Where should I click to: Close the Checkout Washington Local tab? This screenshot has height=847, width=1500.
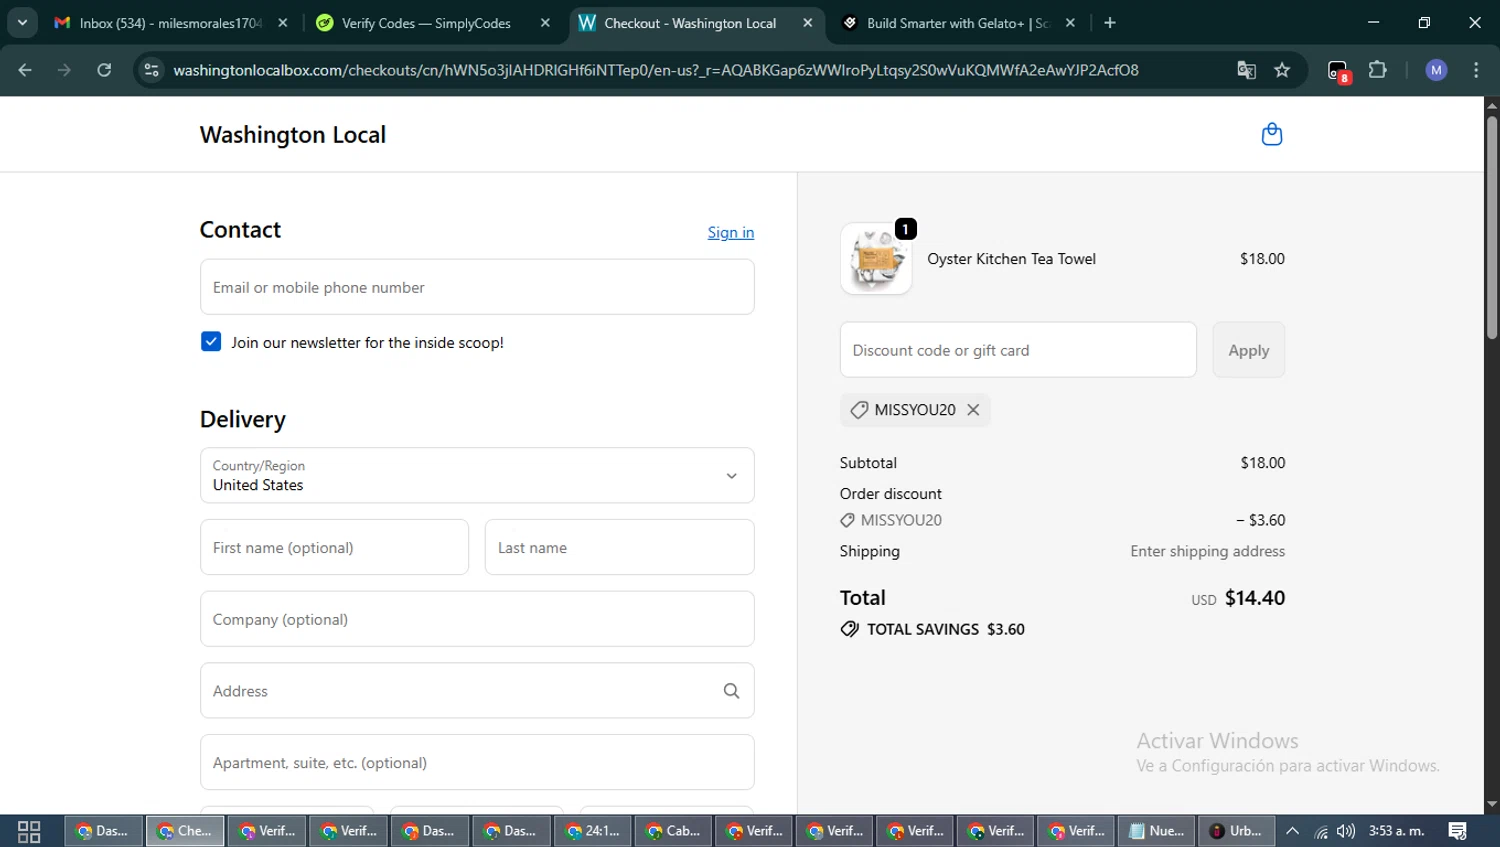[x=808, y=23]
